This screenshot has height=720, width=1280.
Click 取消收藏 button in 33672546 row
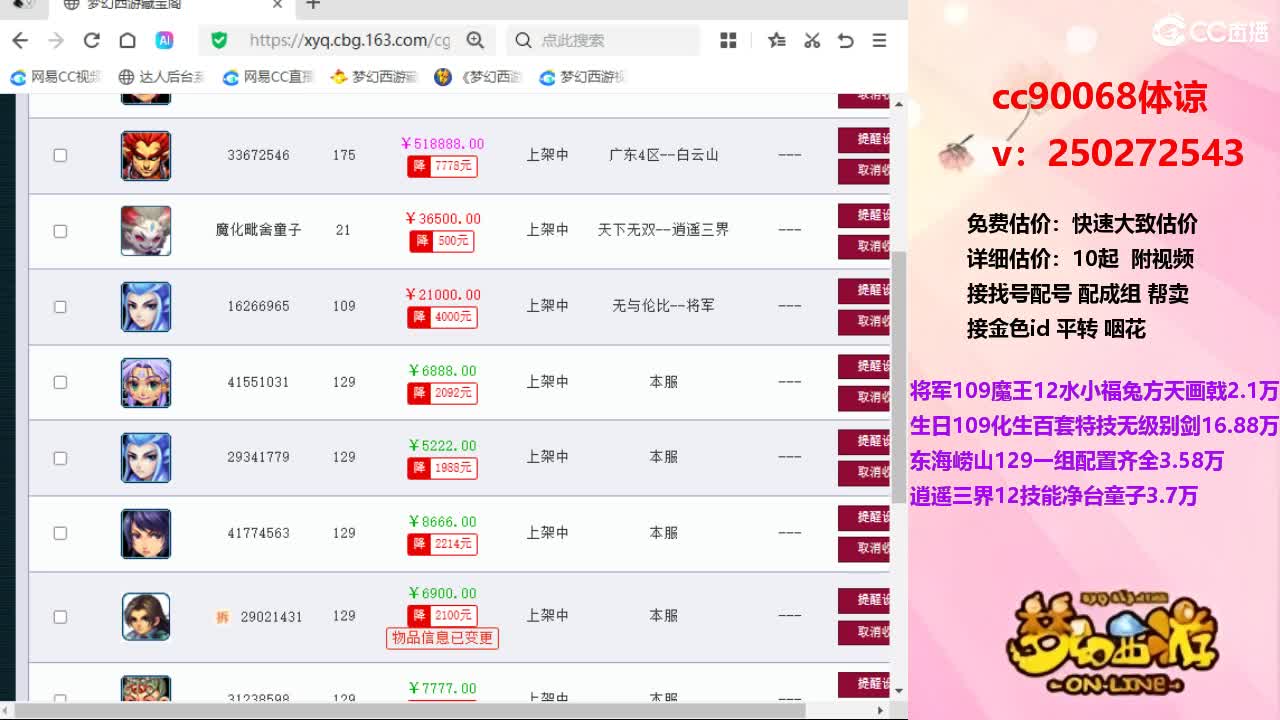[864, 170]
